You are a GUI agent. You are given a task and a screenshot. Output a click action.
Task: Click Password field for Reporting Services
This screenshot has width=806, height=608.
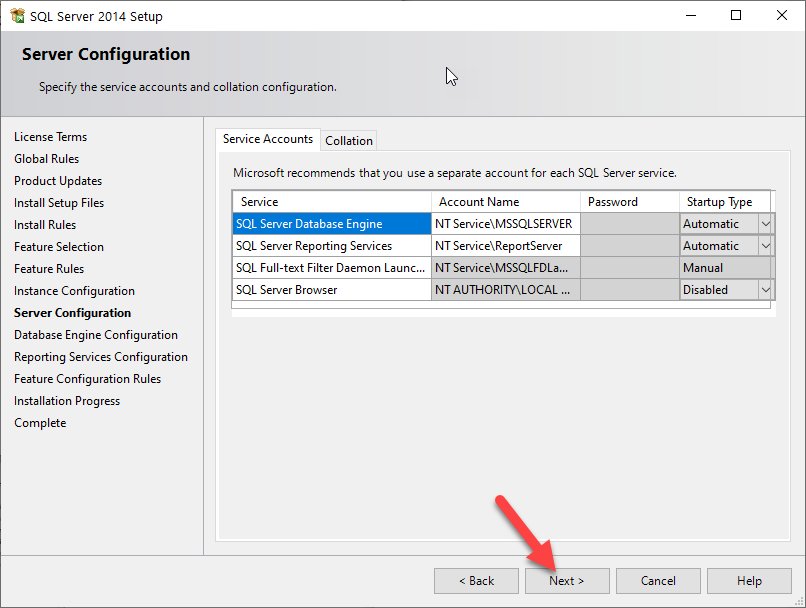[630, 246]
